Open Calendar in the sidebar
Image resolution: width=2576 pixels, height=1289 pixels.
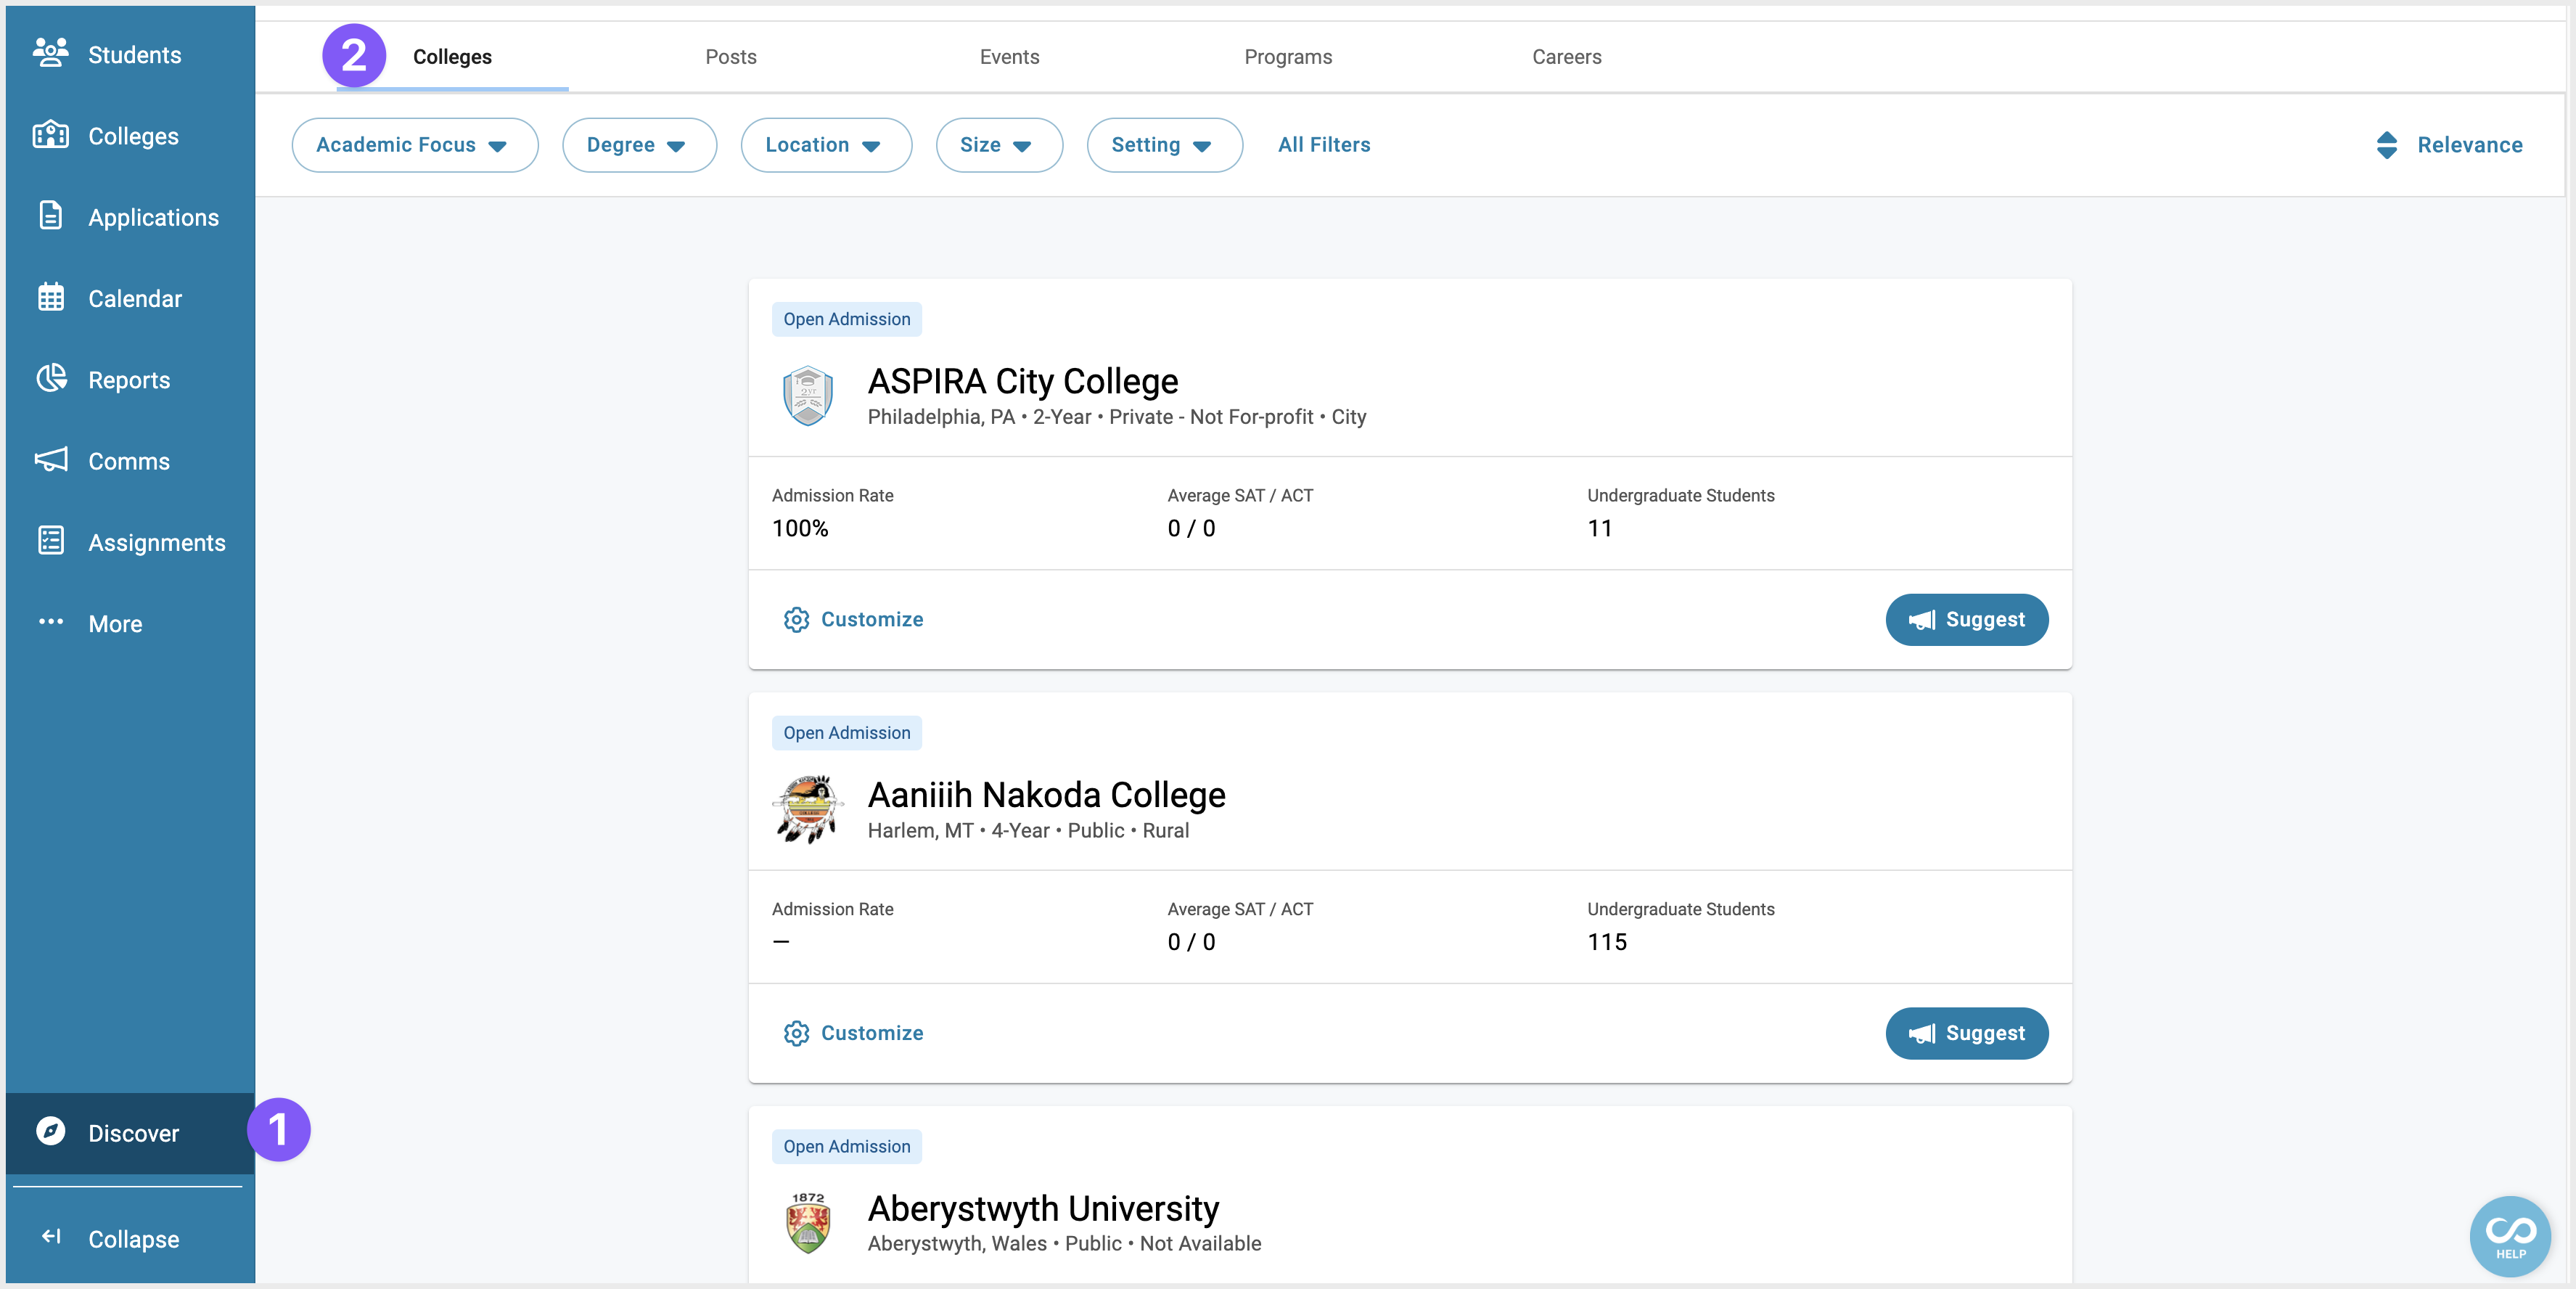pyautogui.click(x=130, y=298)
